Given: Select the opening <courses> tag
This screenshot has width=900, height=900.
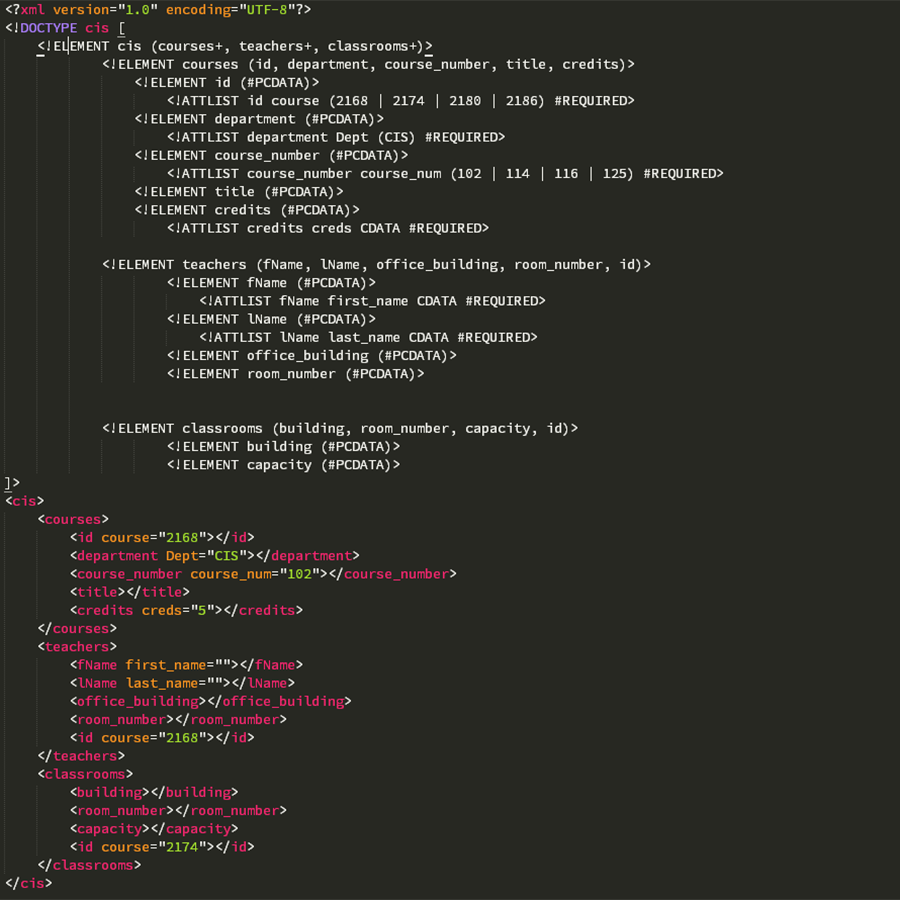Looking at the screenshot, I should tap(73, 519).
